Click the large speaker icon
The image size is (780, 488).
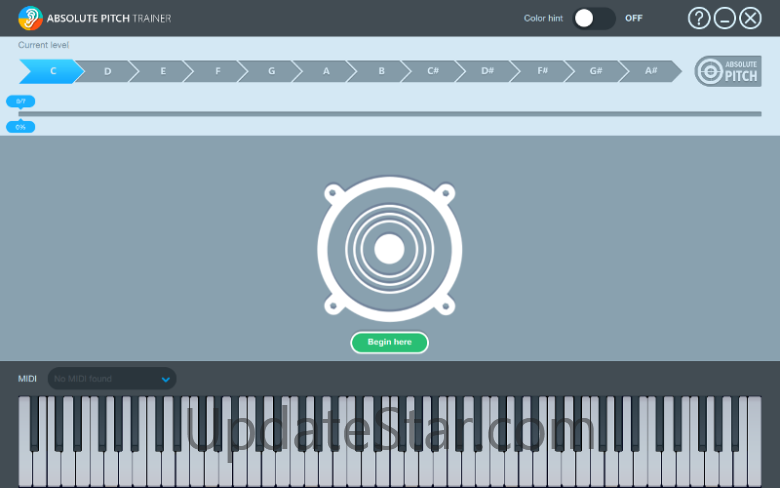pyautogui.click(x=390, y=249)
